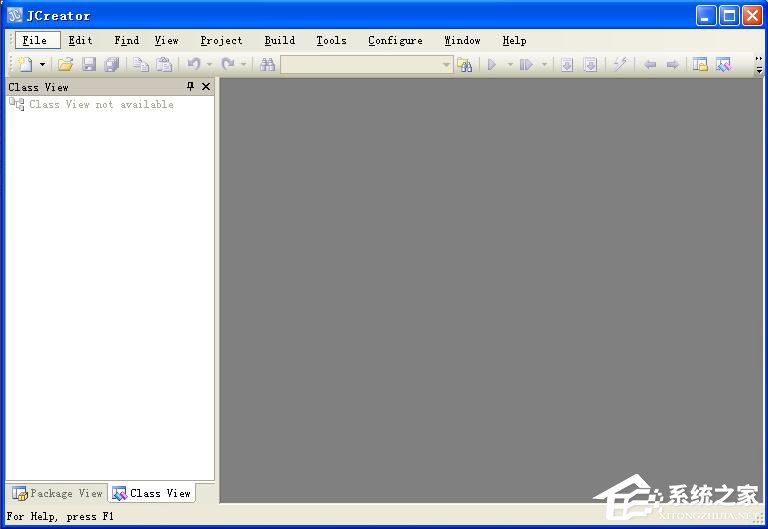Open the Tools menu
The width and height of the screenshot is (768, 529).
tap(331, 40)
